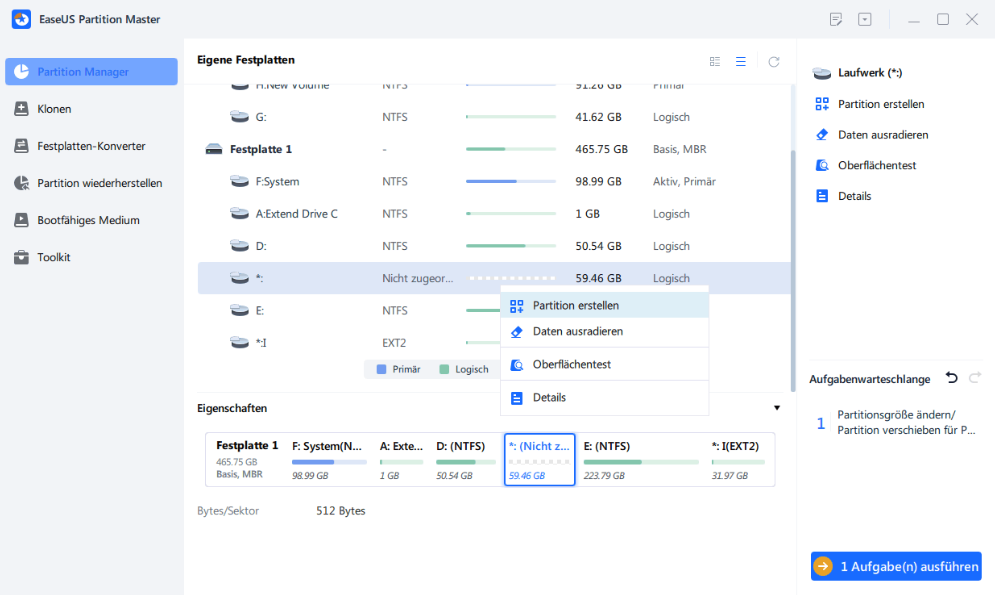
Task: Click the 1 Aufgabe(n) ausführen button
Action: click(896, 566)
